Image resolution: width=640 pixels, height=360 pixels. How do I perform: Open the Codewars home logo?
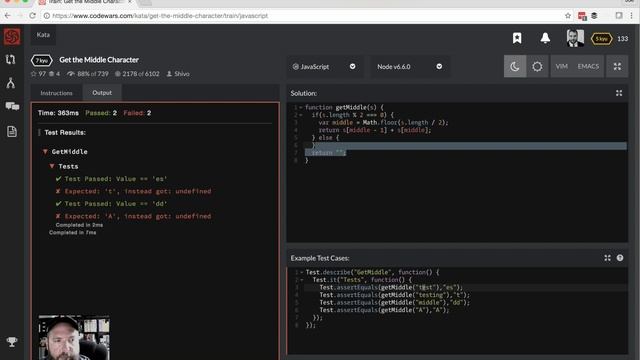12,37
